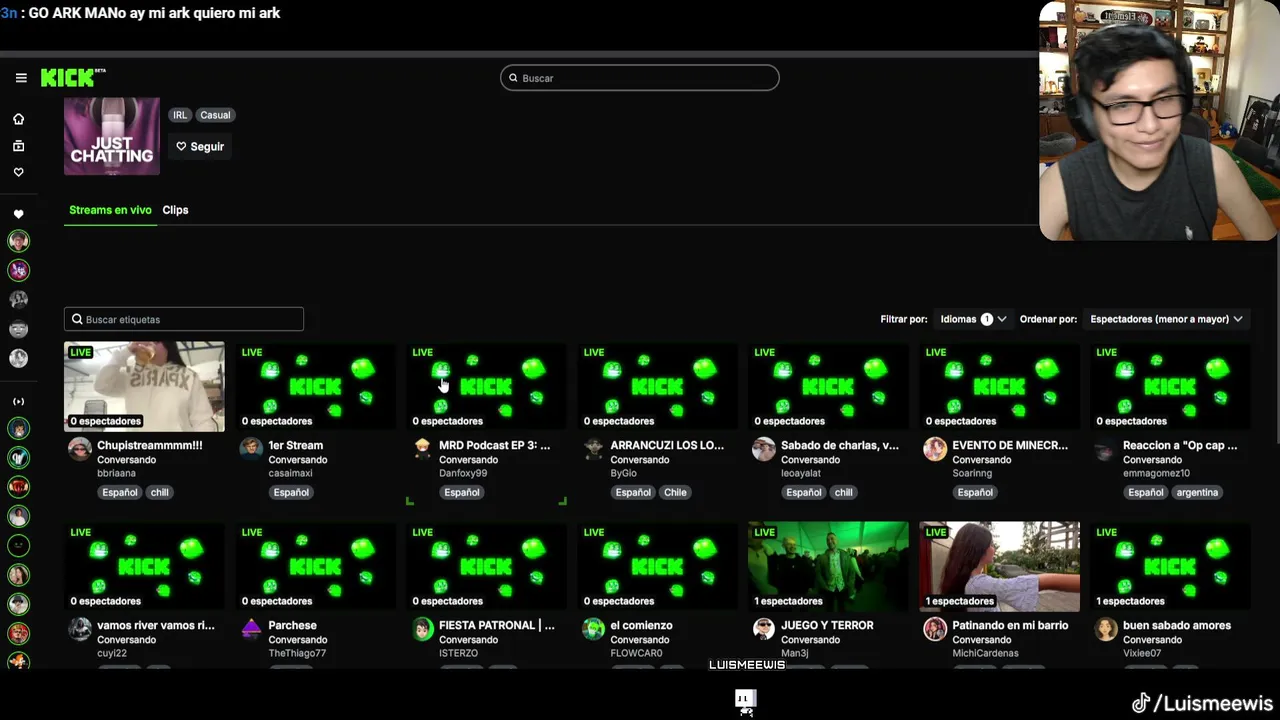Open FIESTA PATRONAL stream title
The image size is (1280, 720).
pos(497,625)
